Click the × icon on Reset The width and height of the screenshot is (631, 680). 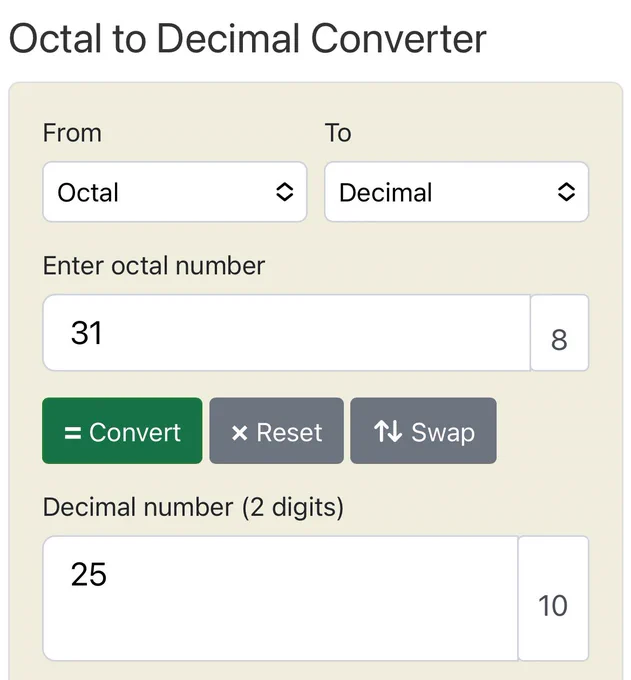click(239, 433)
